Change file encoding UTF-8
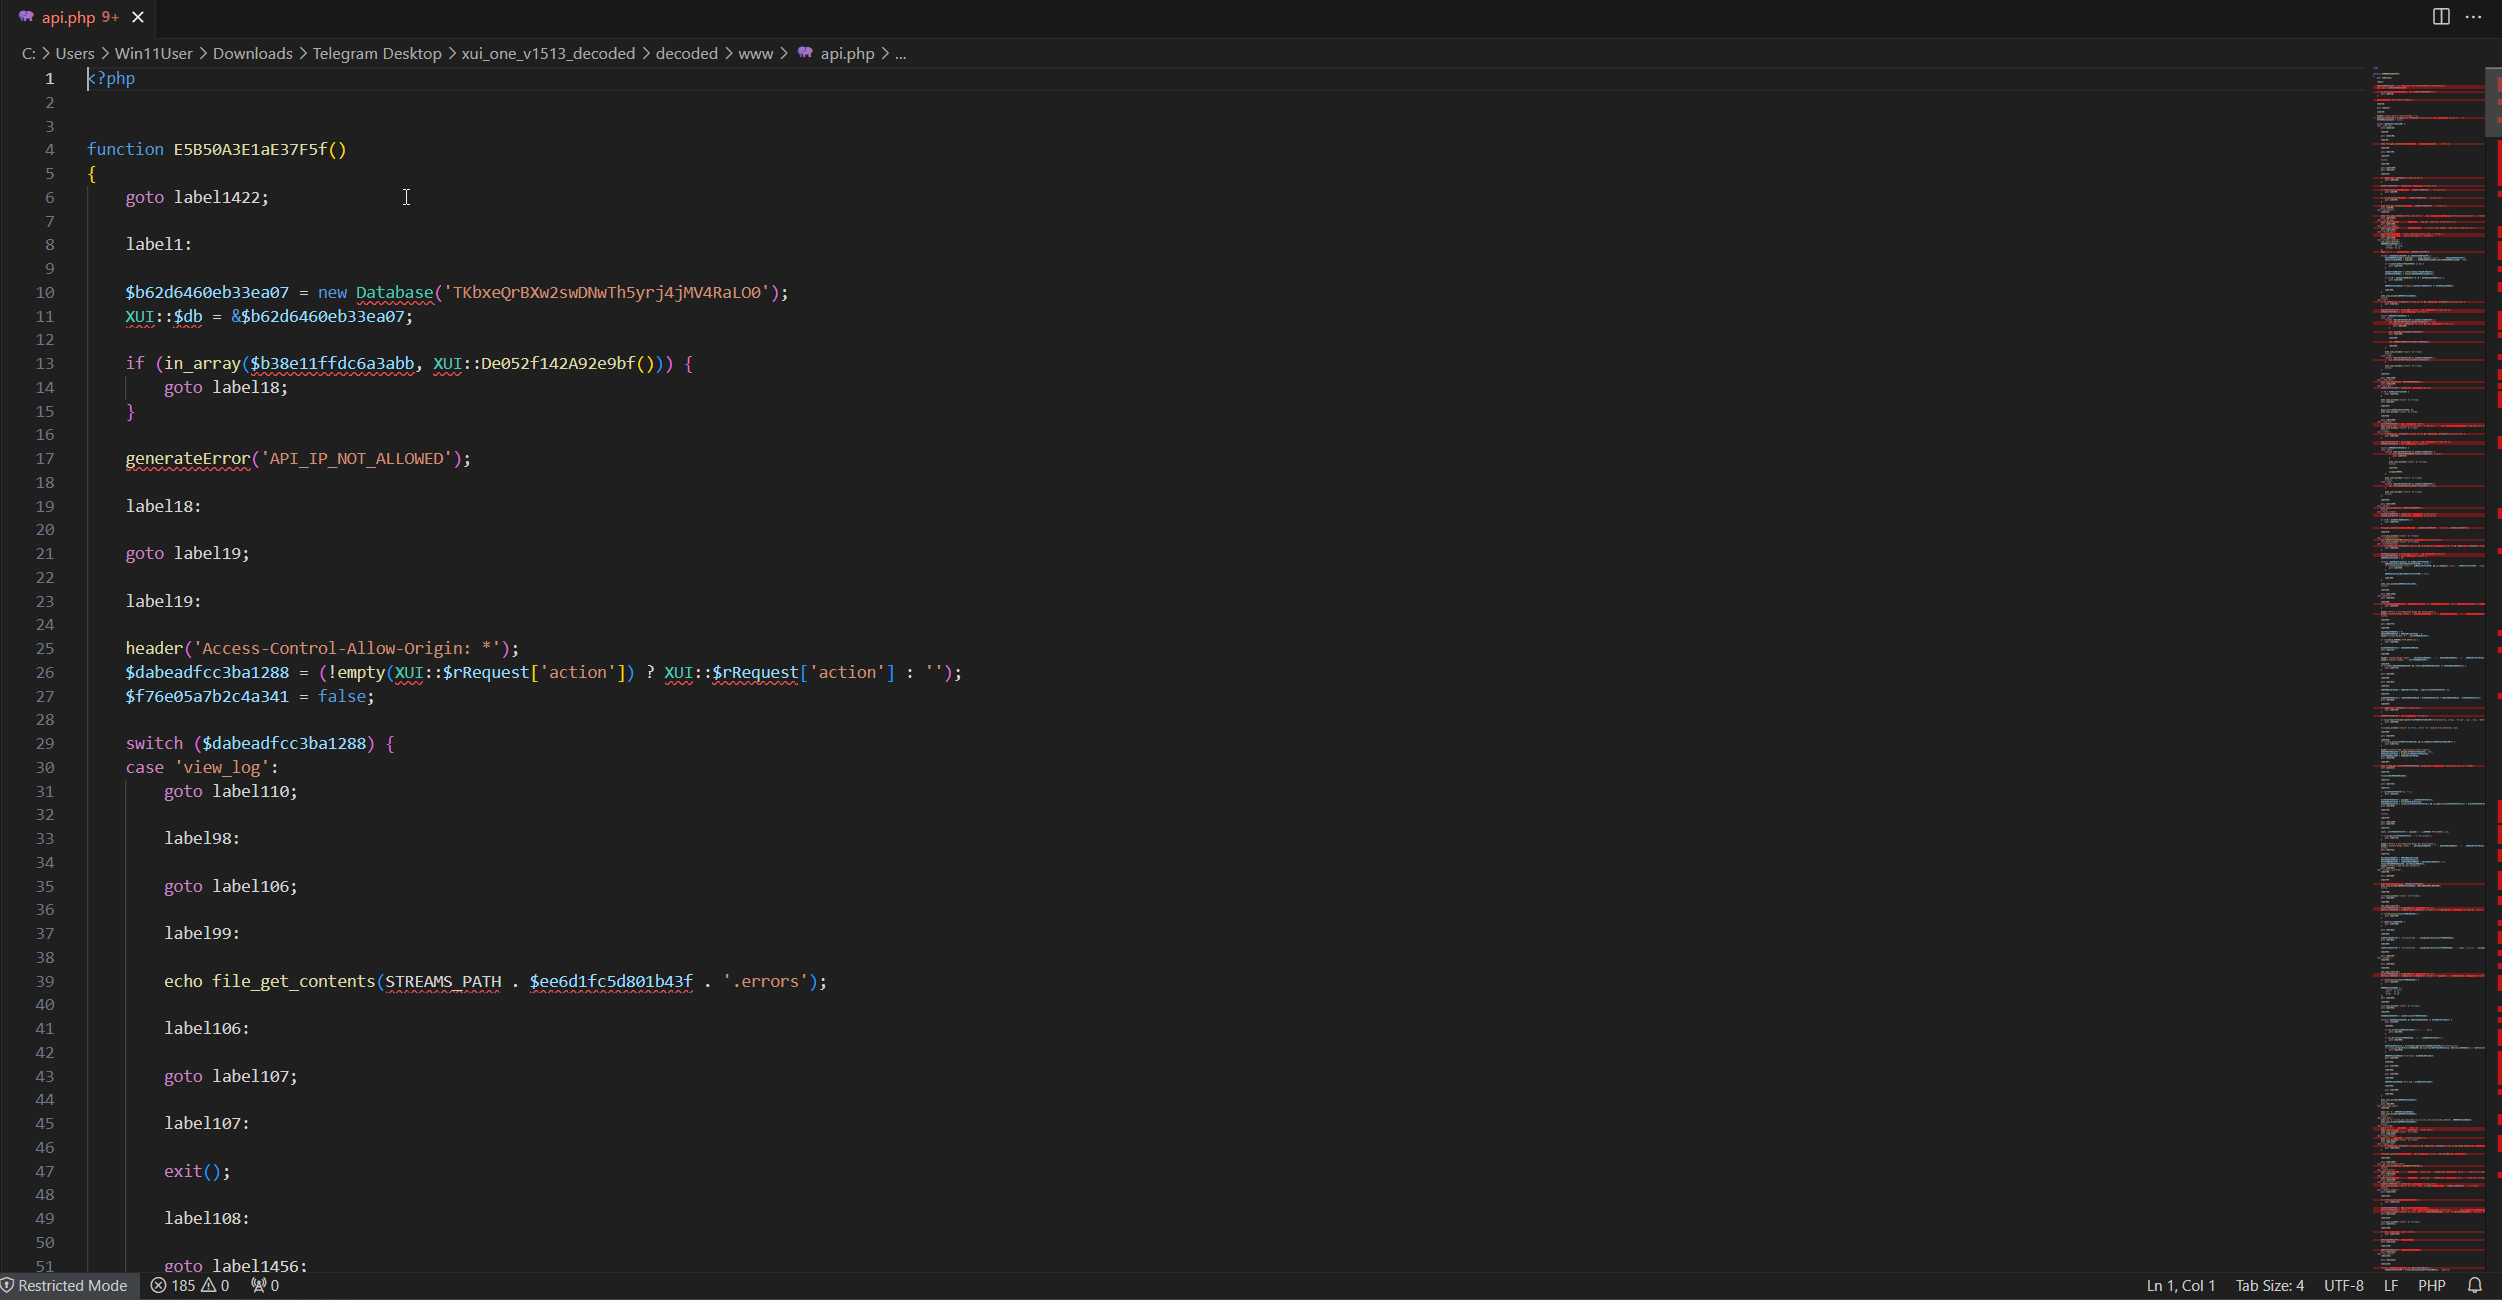 pyautogui.click(x=2343, y=1286)
